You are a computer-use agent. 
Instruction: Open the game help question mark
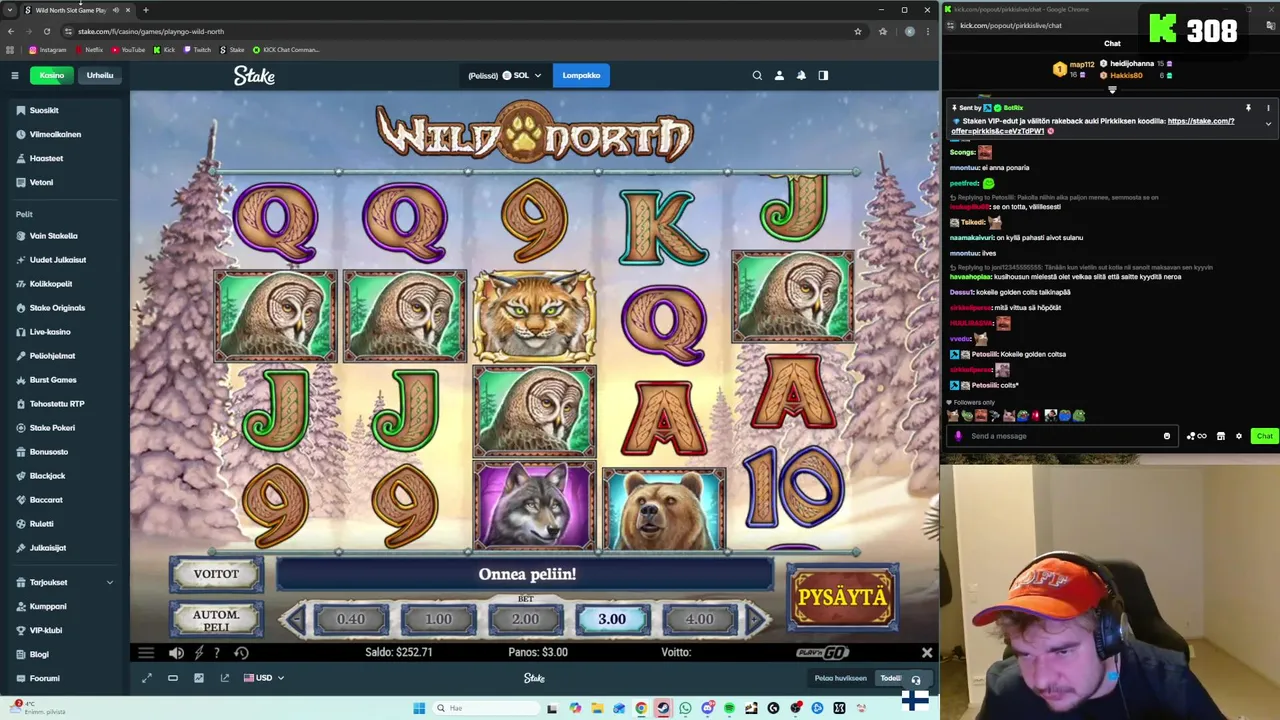tap(217, 653)
